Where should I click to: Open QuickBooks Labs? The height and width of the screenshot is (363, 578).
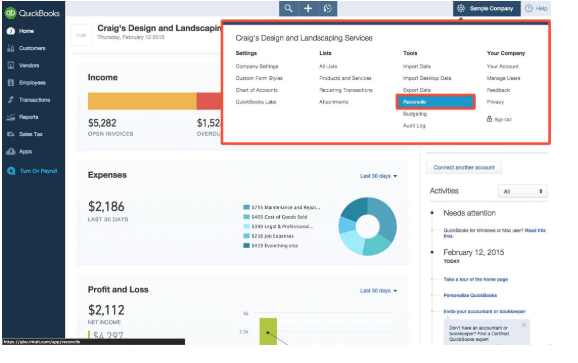pos(256,102)
